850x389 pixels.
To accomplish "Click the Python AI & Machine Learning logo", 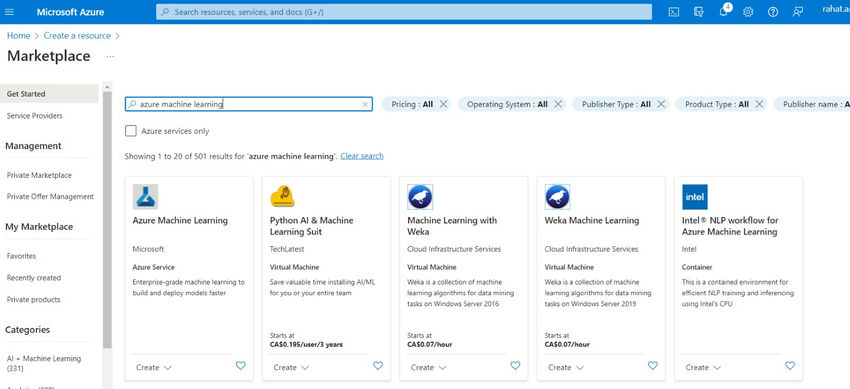I will click(282, 197).
